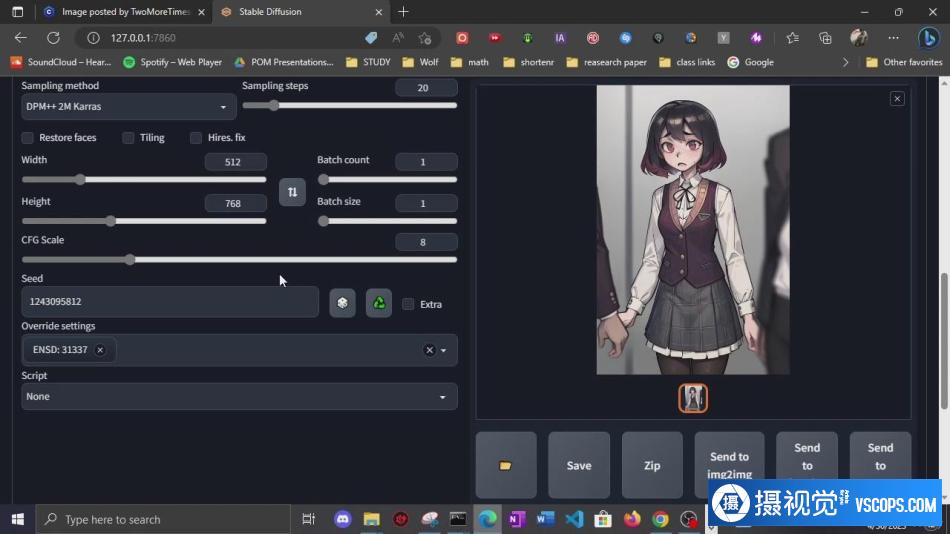950x534 pixels.
Task: Click the Width slider
Action: [144, 179]
